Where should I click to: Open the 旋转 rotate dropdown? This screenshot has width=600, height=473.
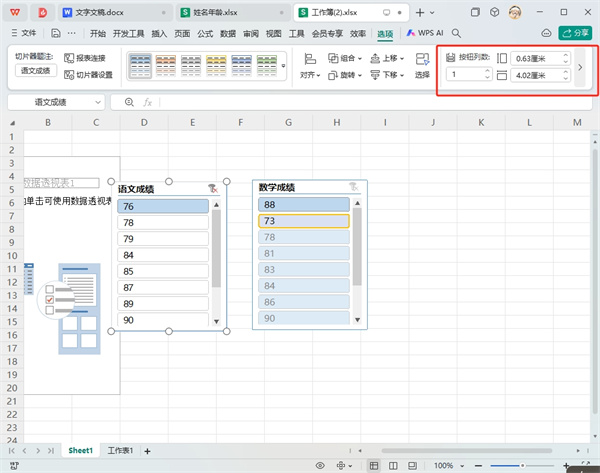point(345,75)
